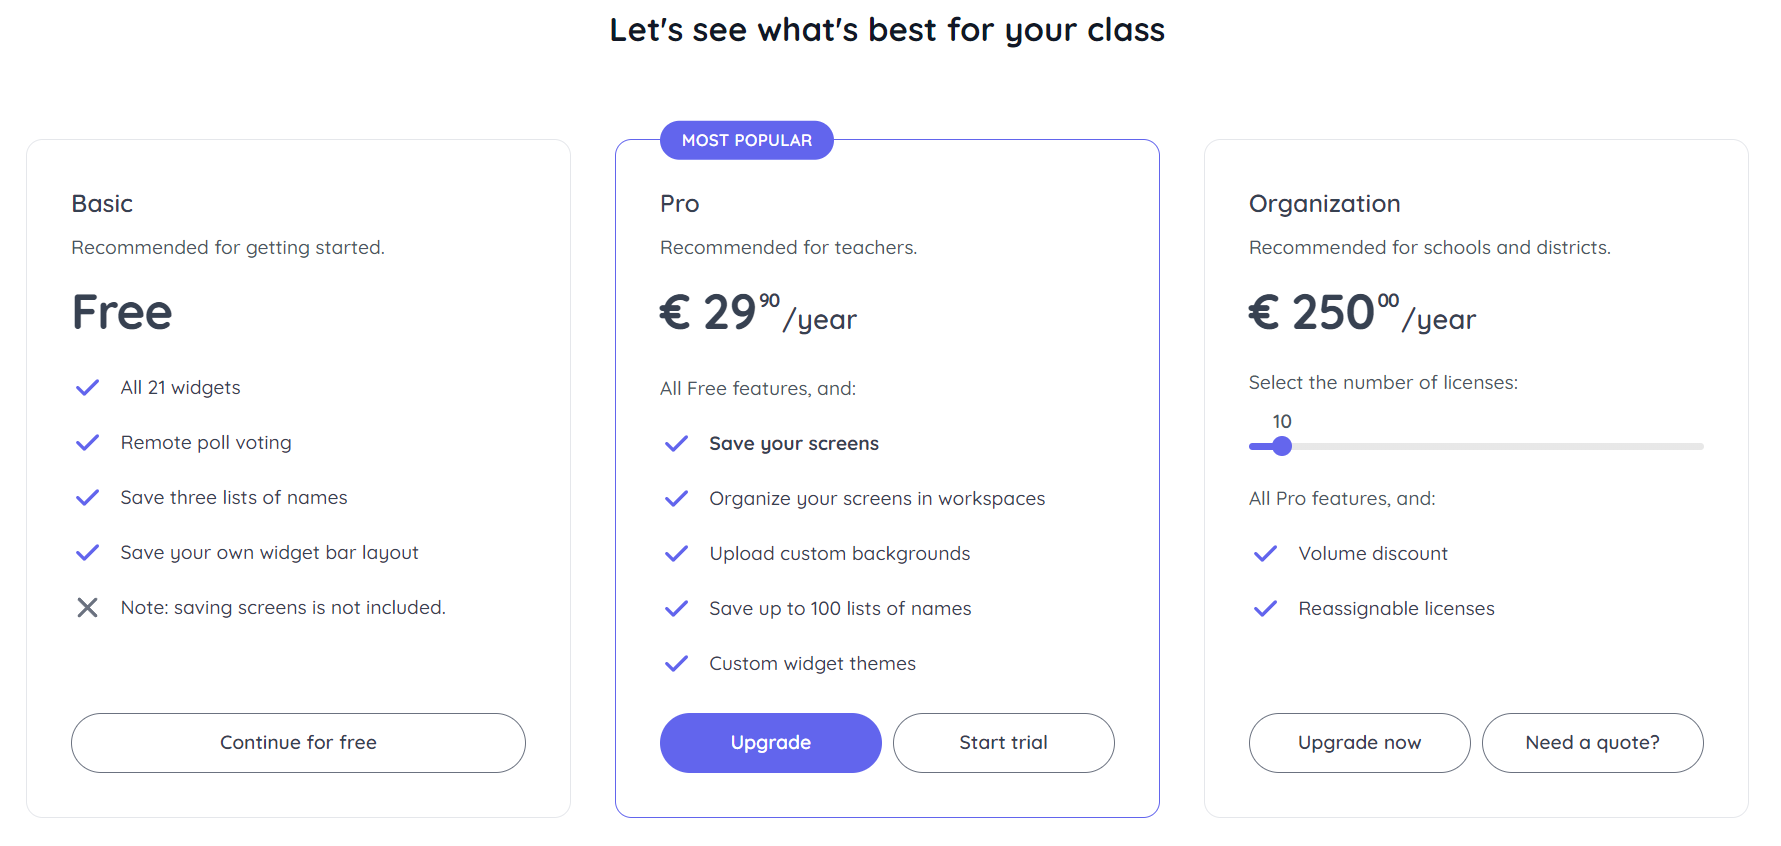Click the MOST POPULAR badge
Image resolution: width=1781 pixels, height=846 pixels.
(x=746, y=141)
